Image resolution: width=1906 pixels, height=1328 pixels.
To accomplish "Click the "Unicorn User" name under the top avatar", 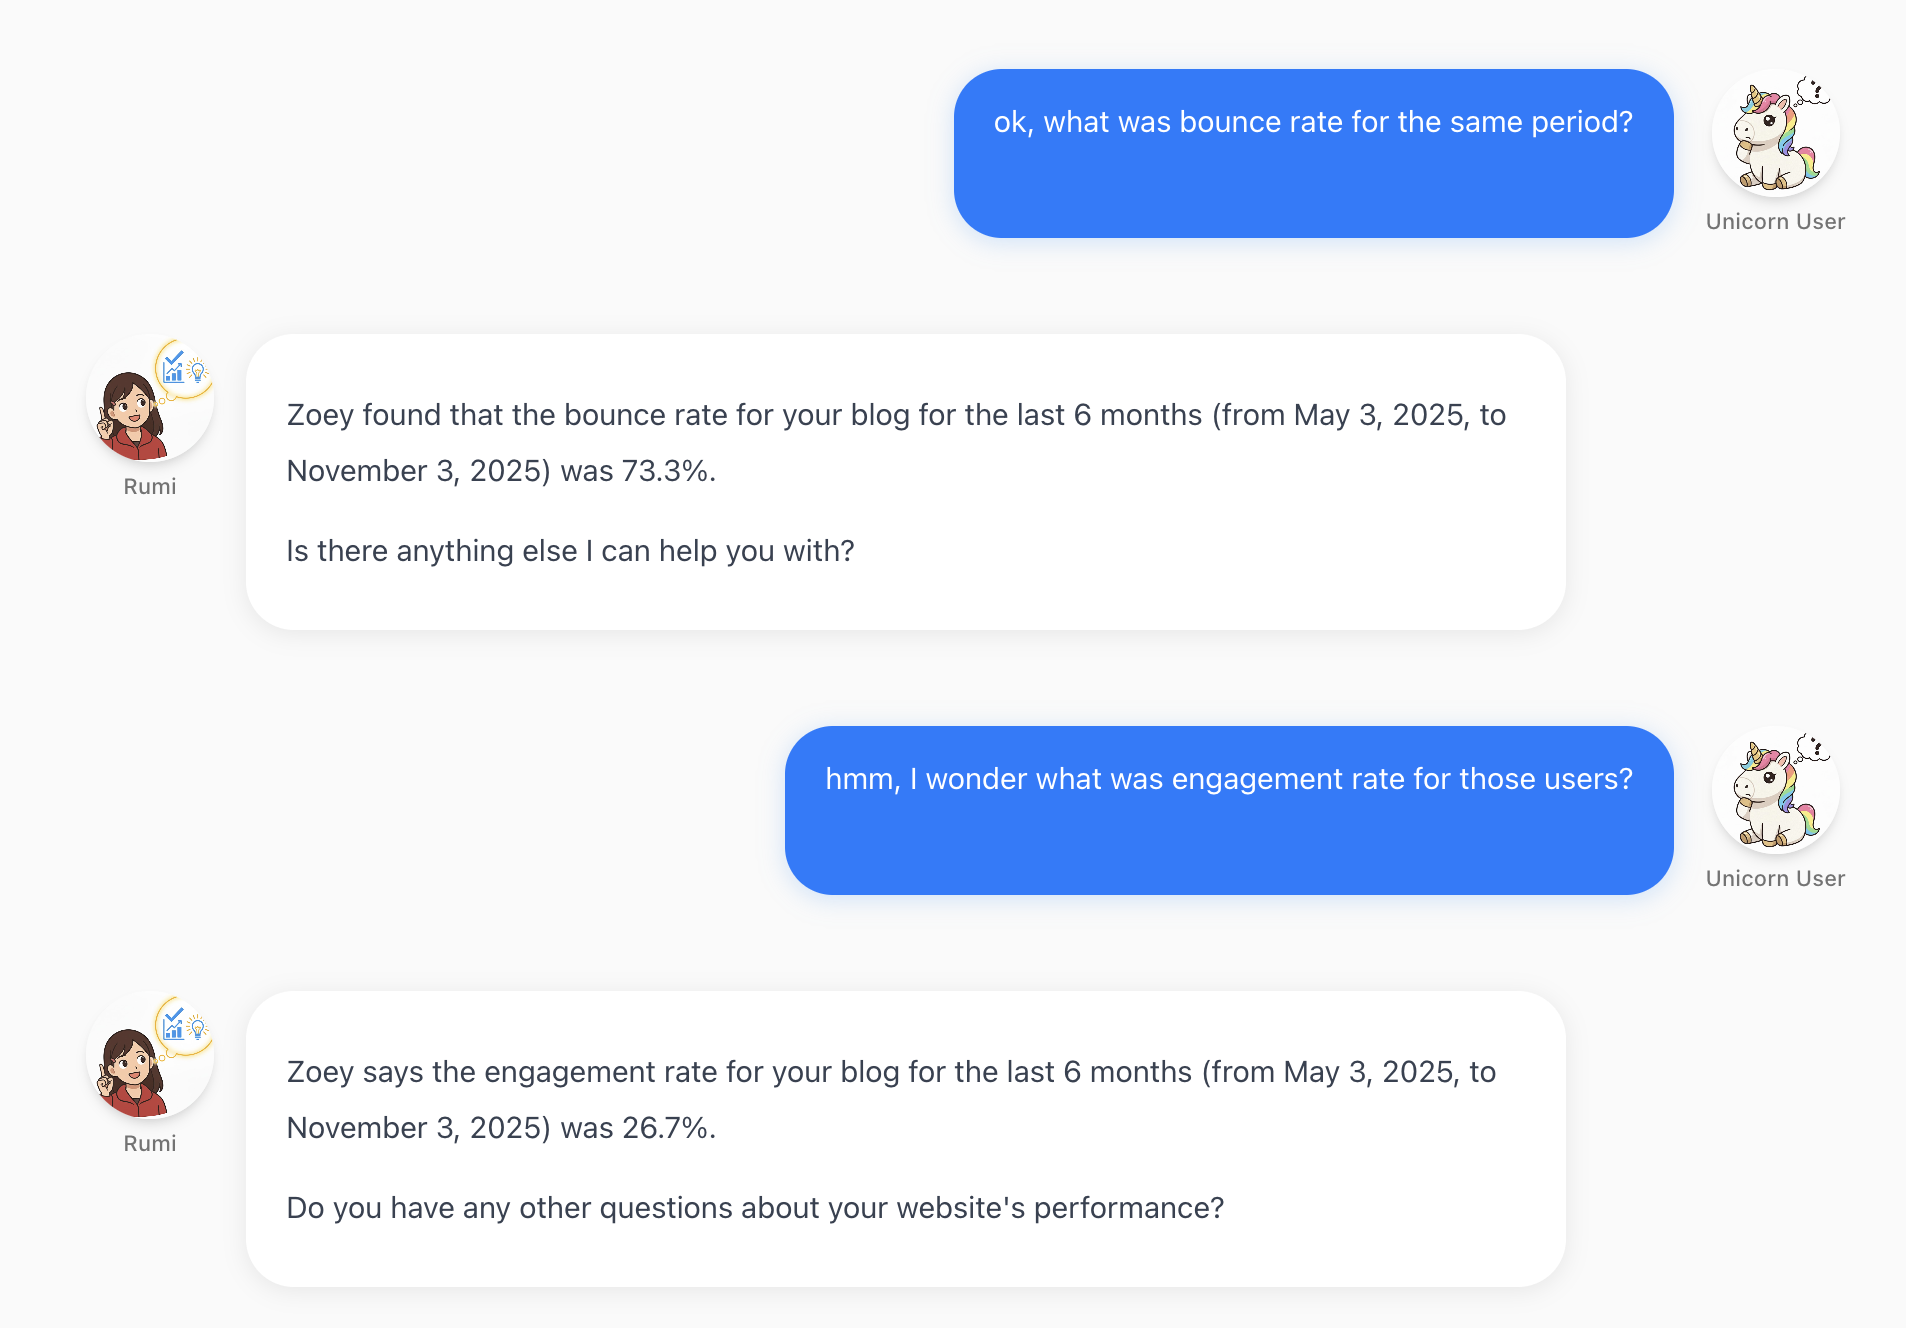I will point(1775,222).
